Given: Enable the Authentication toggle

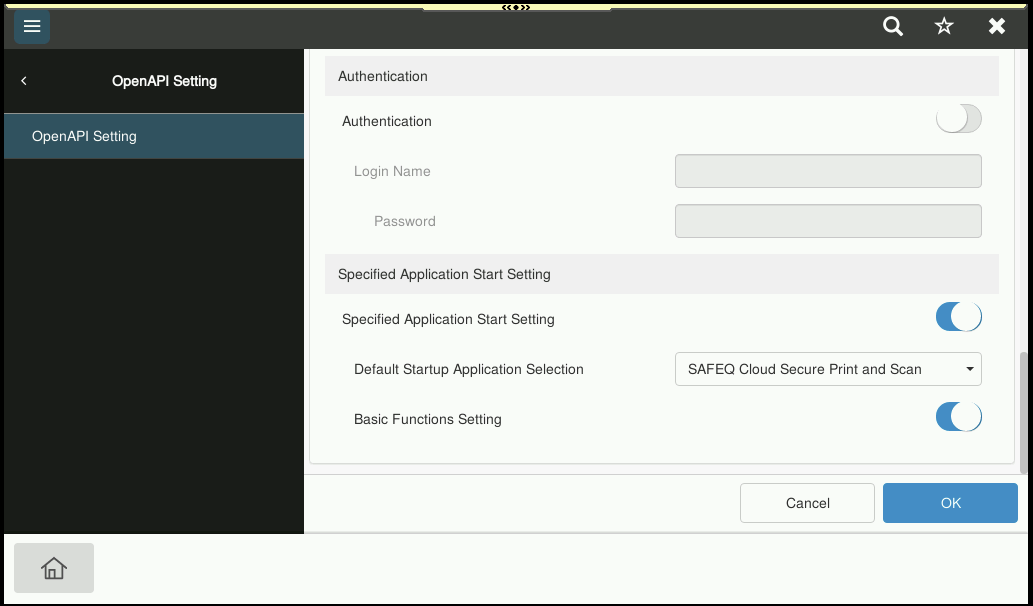Looking at the screenshot, I should tap(958, 120).
